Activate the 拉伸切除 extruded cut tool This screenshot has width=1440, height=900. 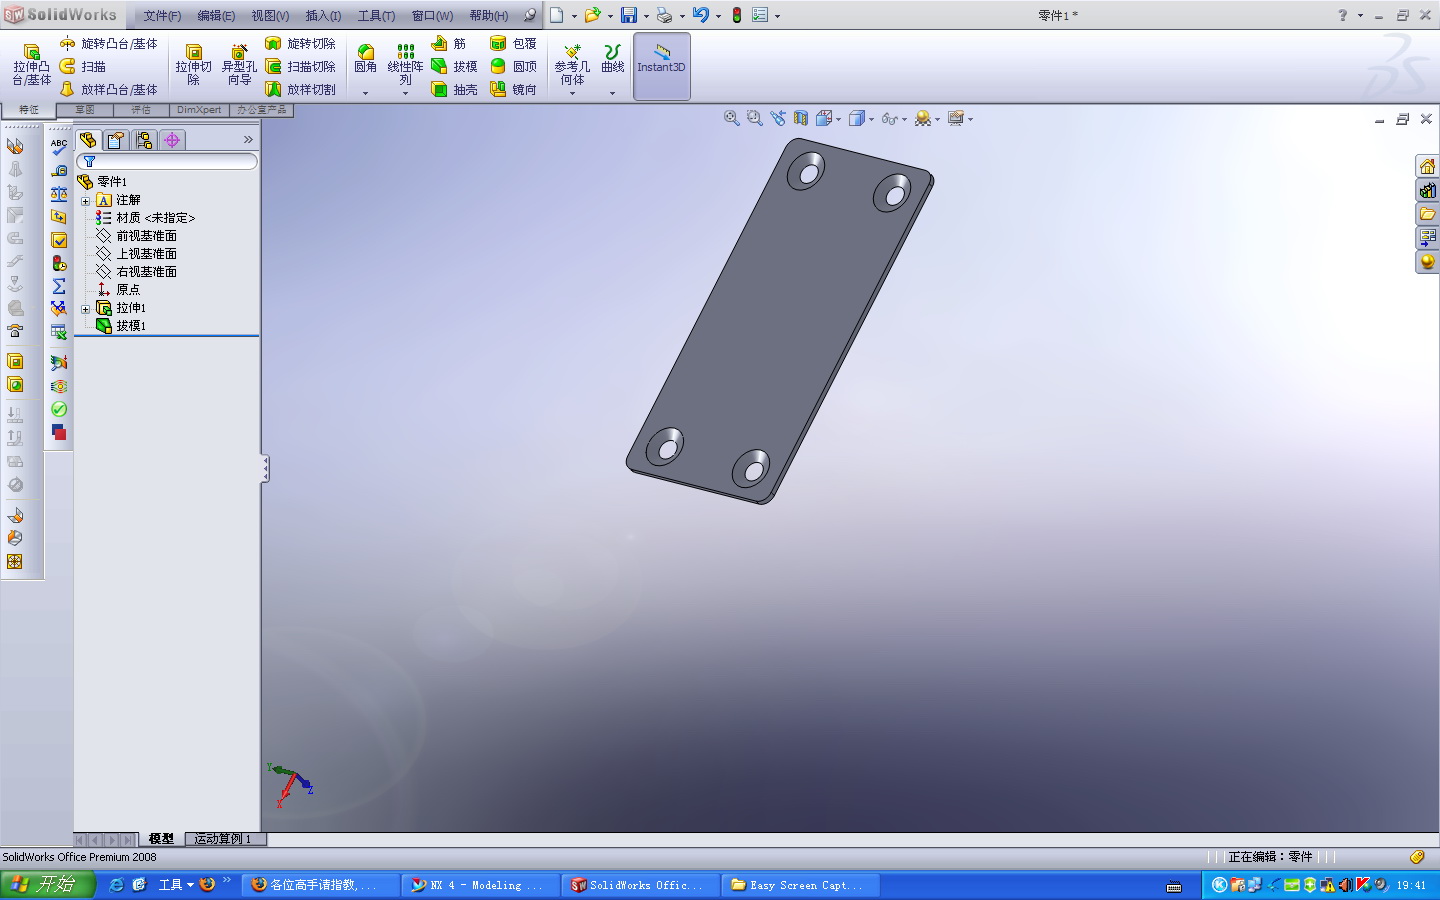coord(193,65)
